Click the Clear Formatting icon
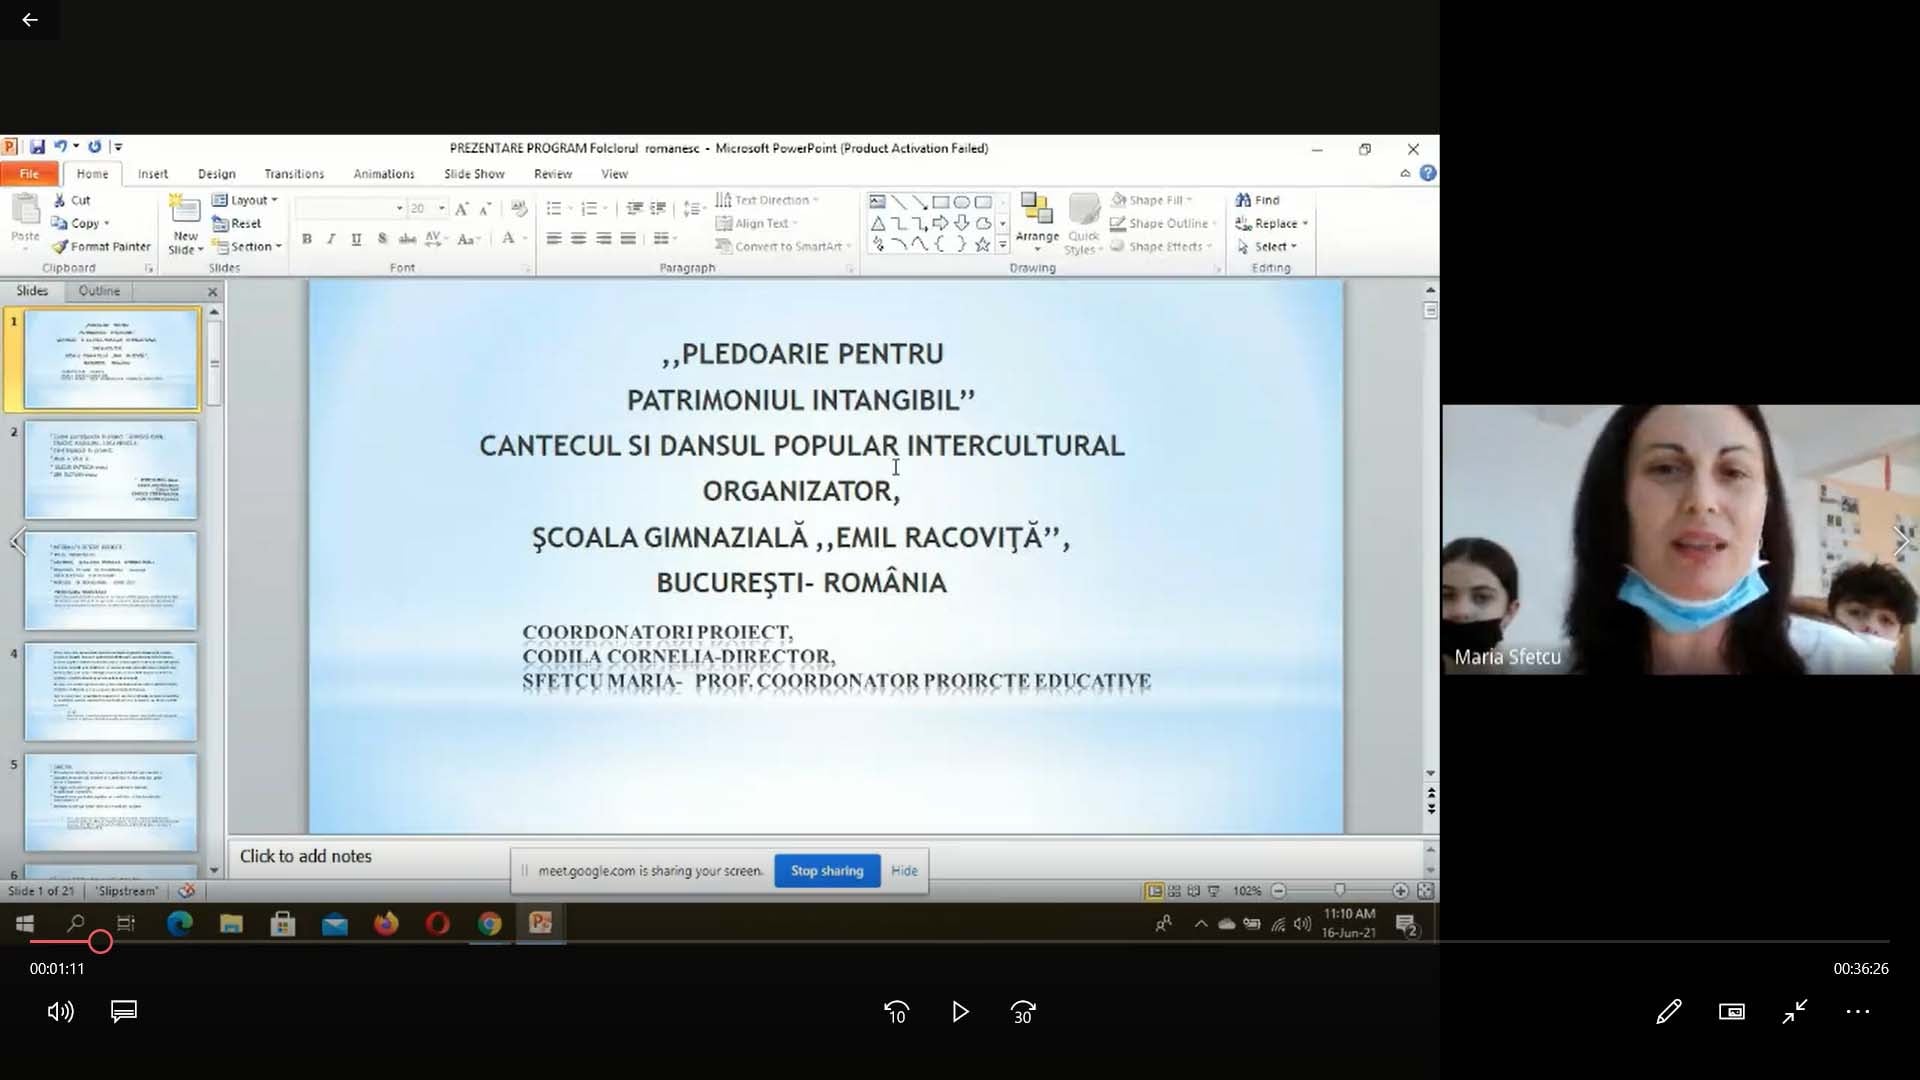Image resolution: width=1920 pixels, height=1080 pixels. tap(519, 208)
